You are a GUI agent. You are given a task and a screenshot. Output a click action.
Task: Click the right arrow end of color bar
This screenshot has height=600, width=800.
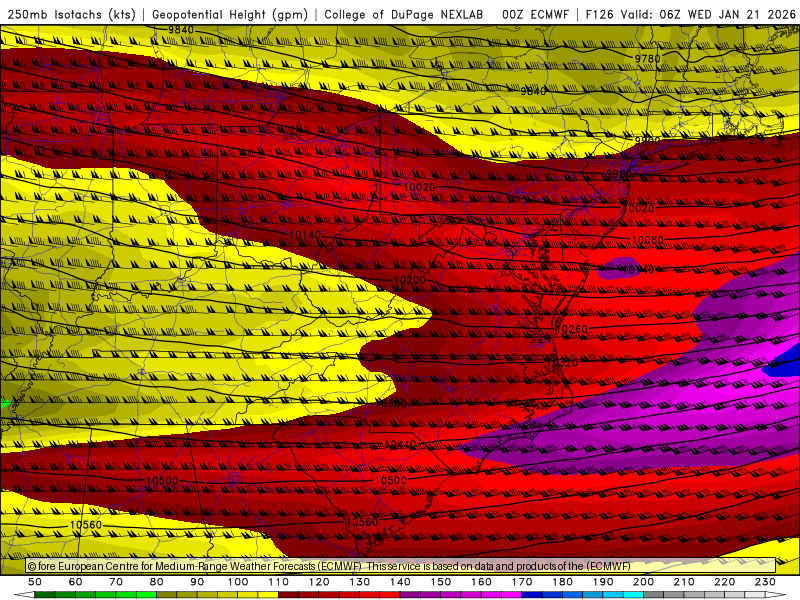click(x=776, y=594)
